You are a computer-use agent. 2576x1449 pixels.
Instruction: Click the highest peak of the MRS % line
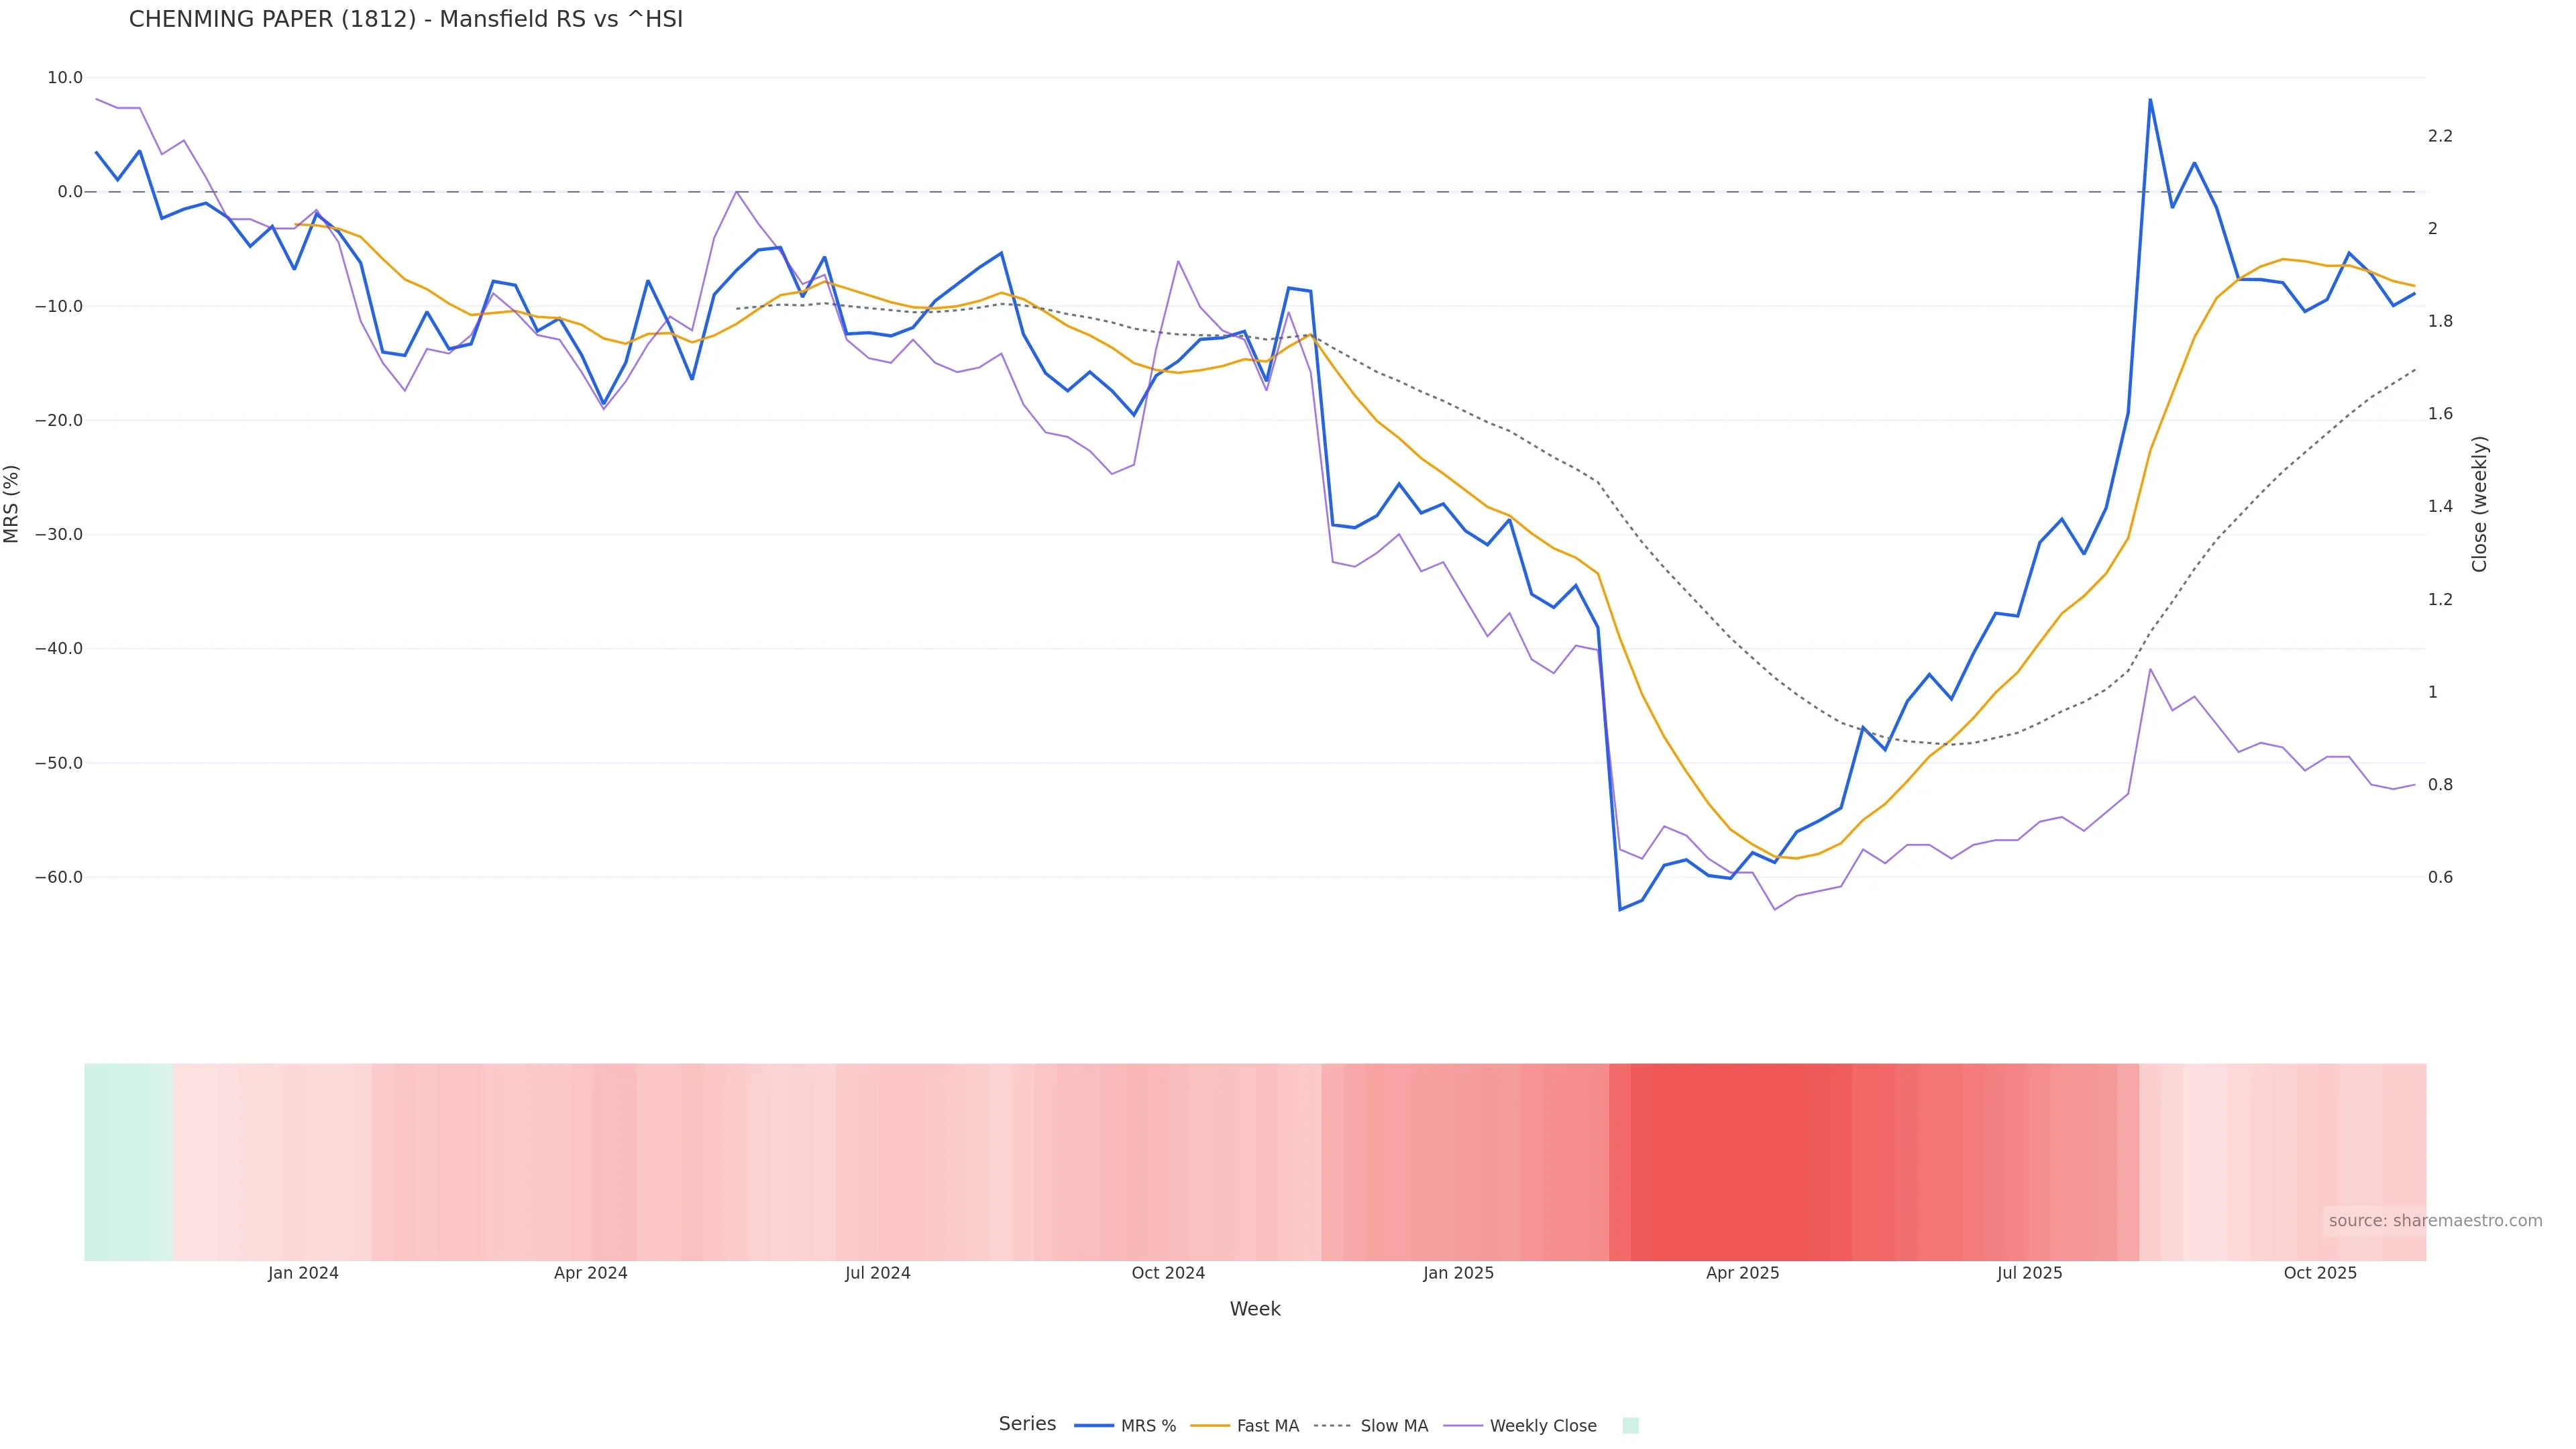tap(2150, 100)
